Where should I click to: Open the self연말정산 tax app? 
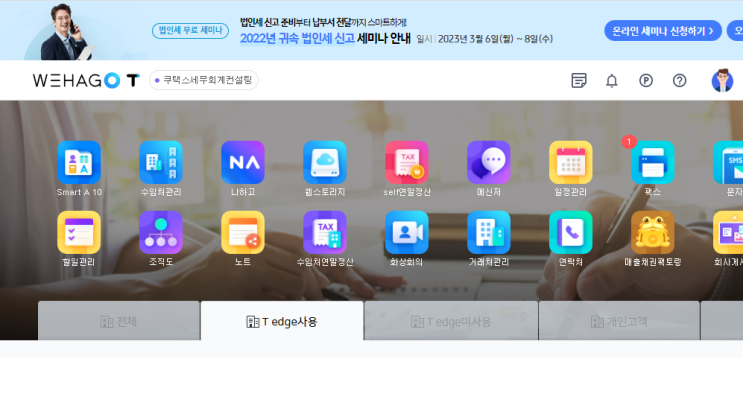pos(407,162)
